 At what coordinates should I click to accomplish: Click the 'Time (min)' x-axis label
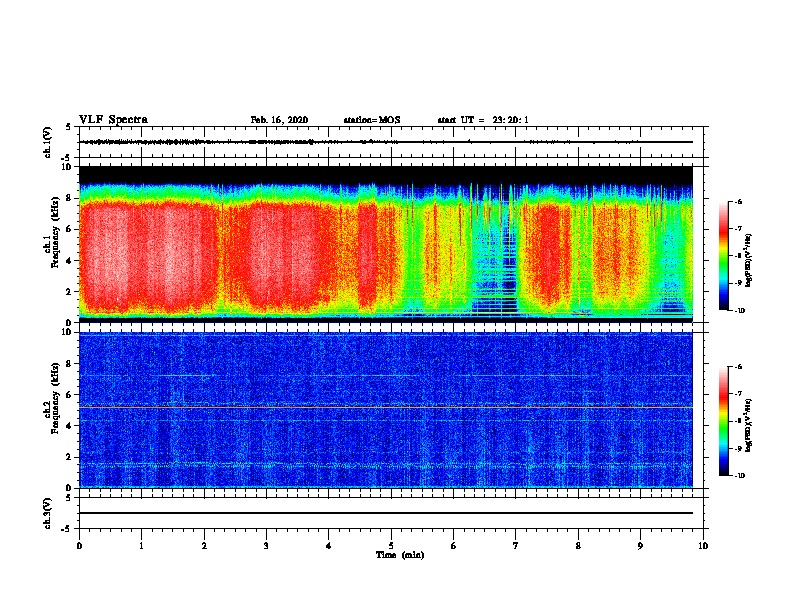point(400,555)
